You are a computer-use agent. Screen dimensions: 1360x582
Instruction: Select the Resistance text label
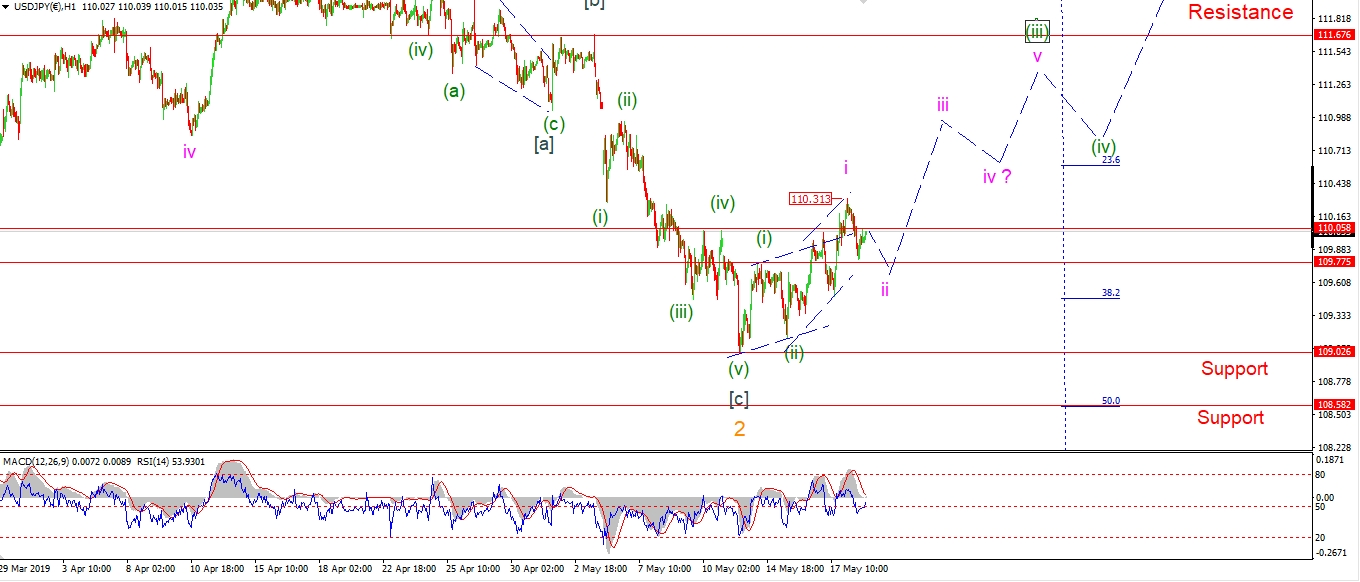(1240, 12)
